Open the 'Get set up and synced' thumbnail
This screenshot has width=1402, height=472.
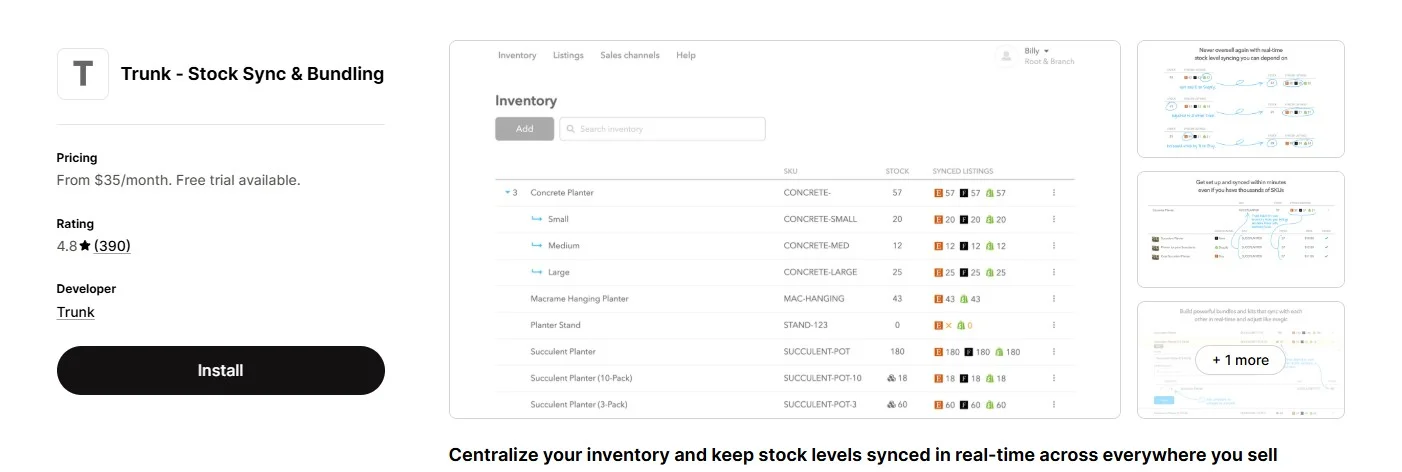click(1241, 230)
